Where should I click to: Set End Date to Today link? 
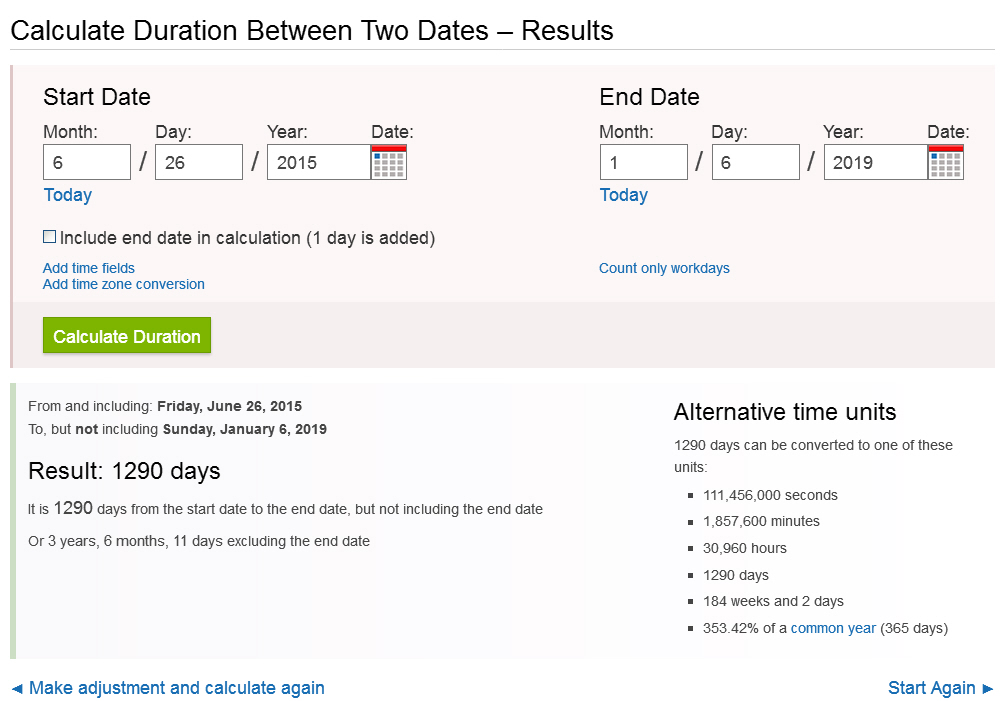click(x=623, y=195)
